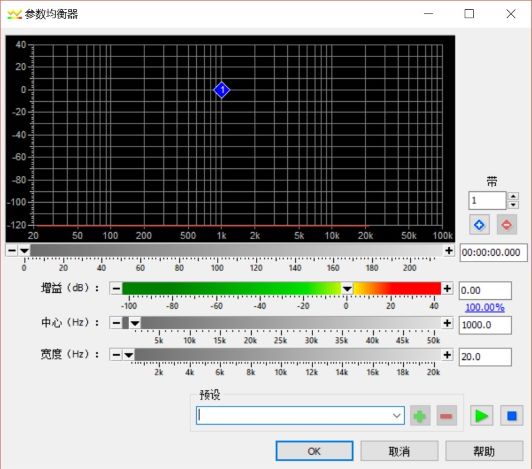This screenshot has width=532, height=469.
Task: Select band 1 diamond node on graph
Action: (x=222, y=90)
